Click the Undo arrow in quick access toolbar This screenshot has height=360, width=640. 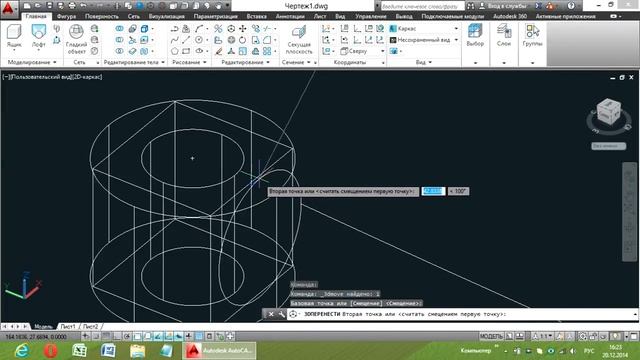pyautogui.click(x=84, y=6)
